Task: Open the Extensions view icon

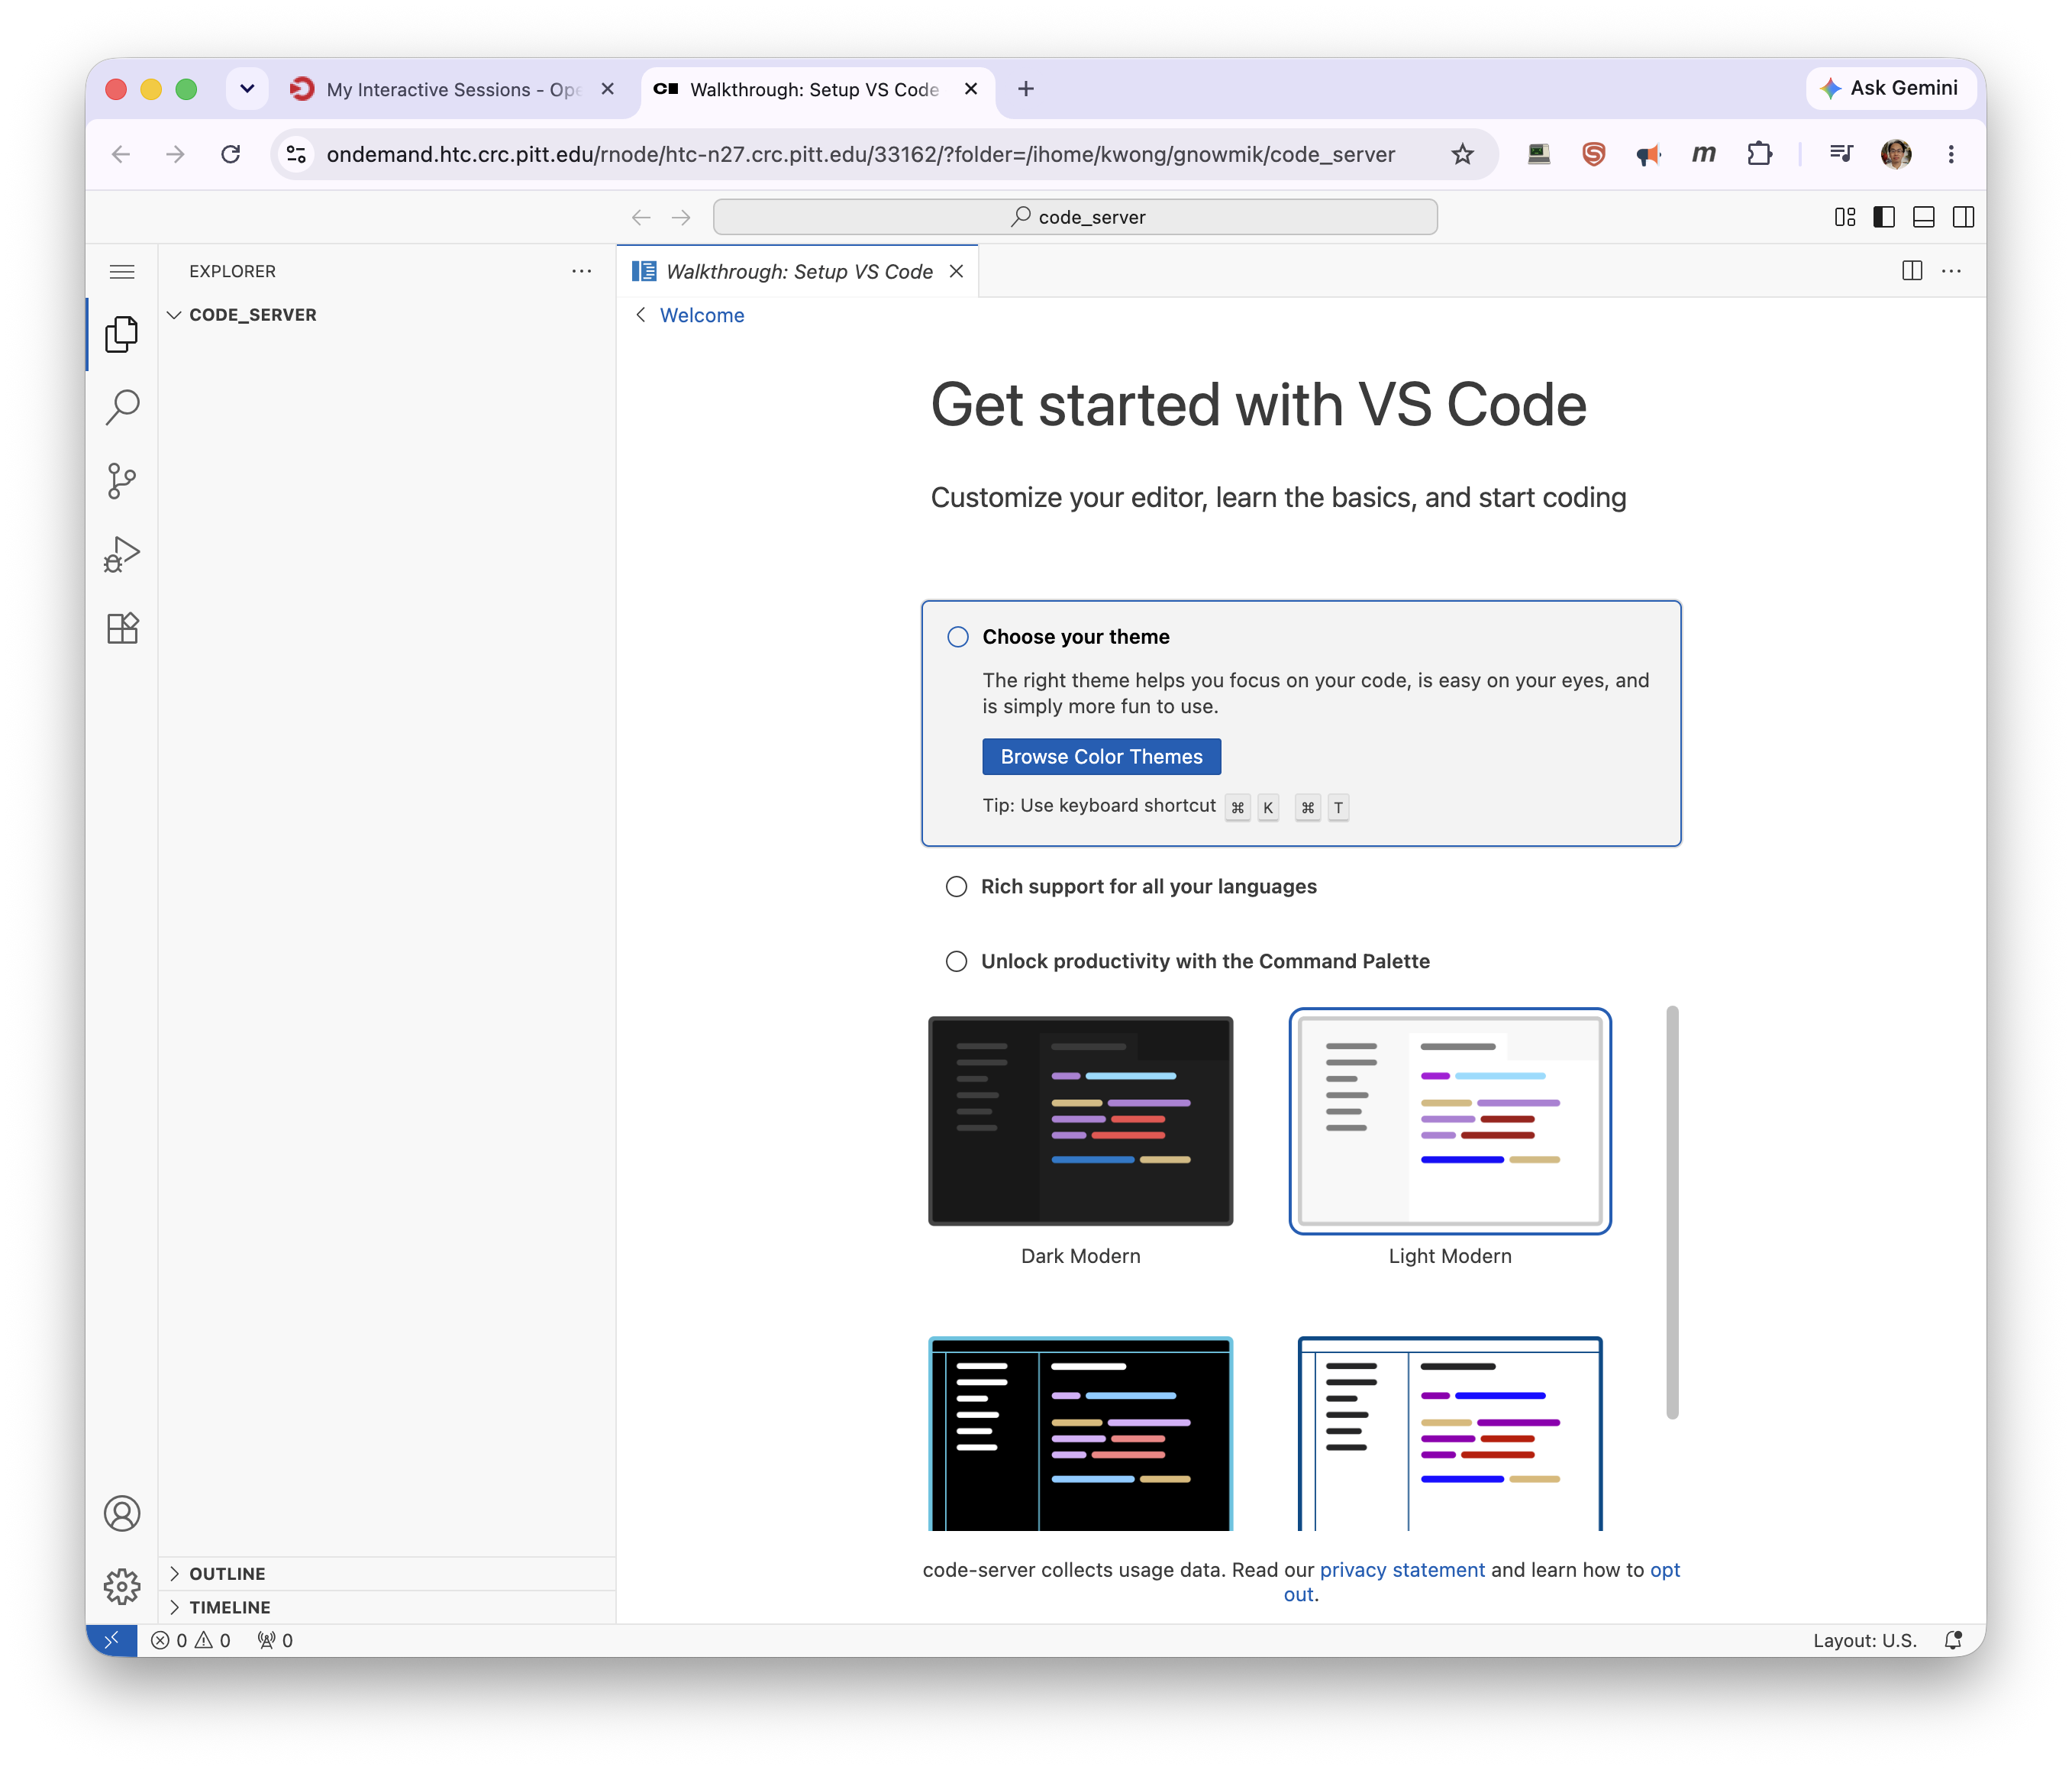Action: coord(122,628)
